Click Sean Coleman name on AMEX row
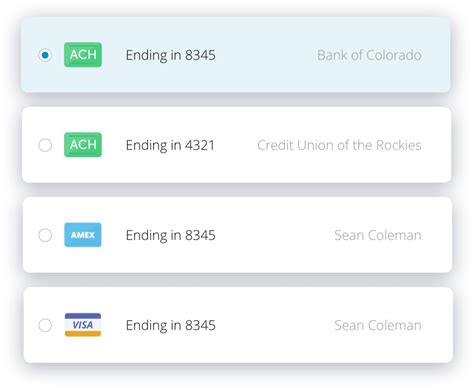Image resolution: width=474 pixels, height=388 pixels. click(378, 235)
